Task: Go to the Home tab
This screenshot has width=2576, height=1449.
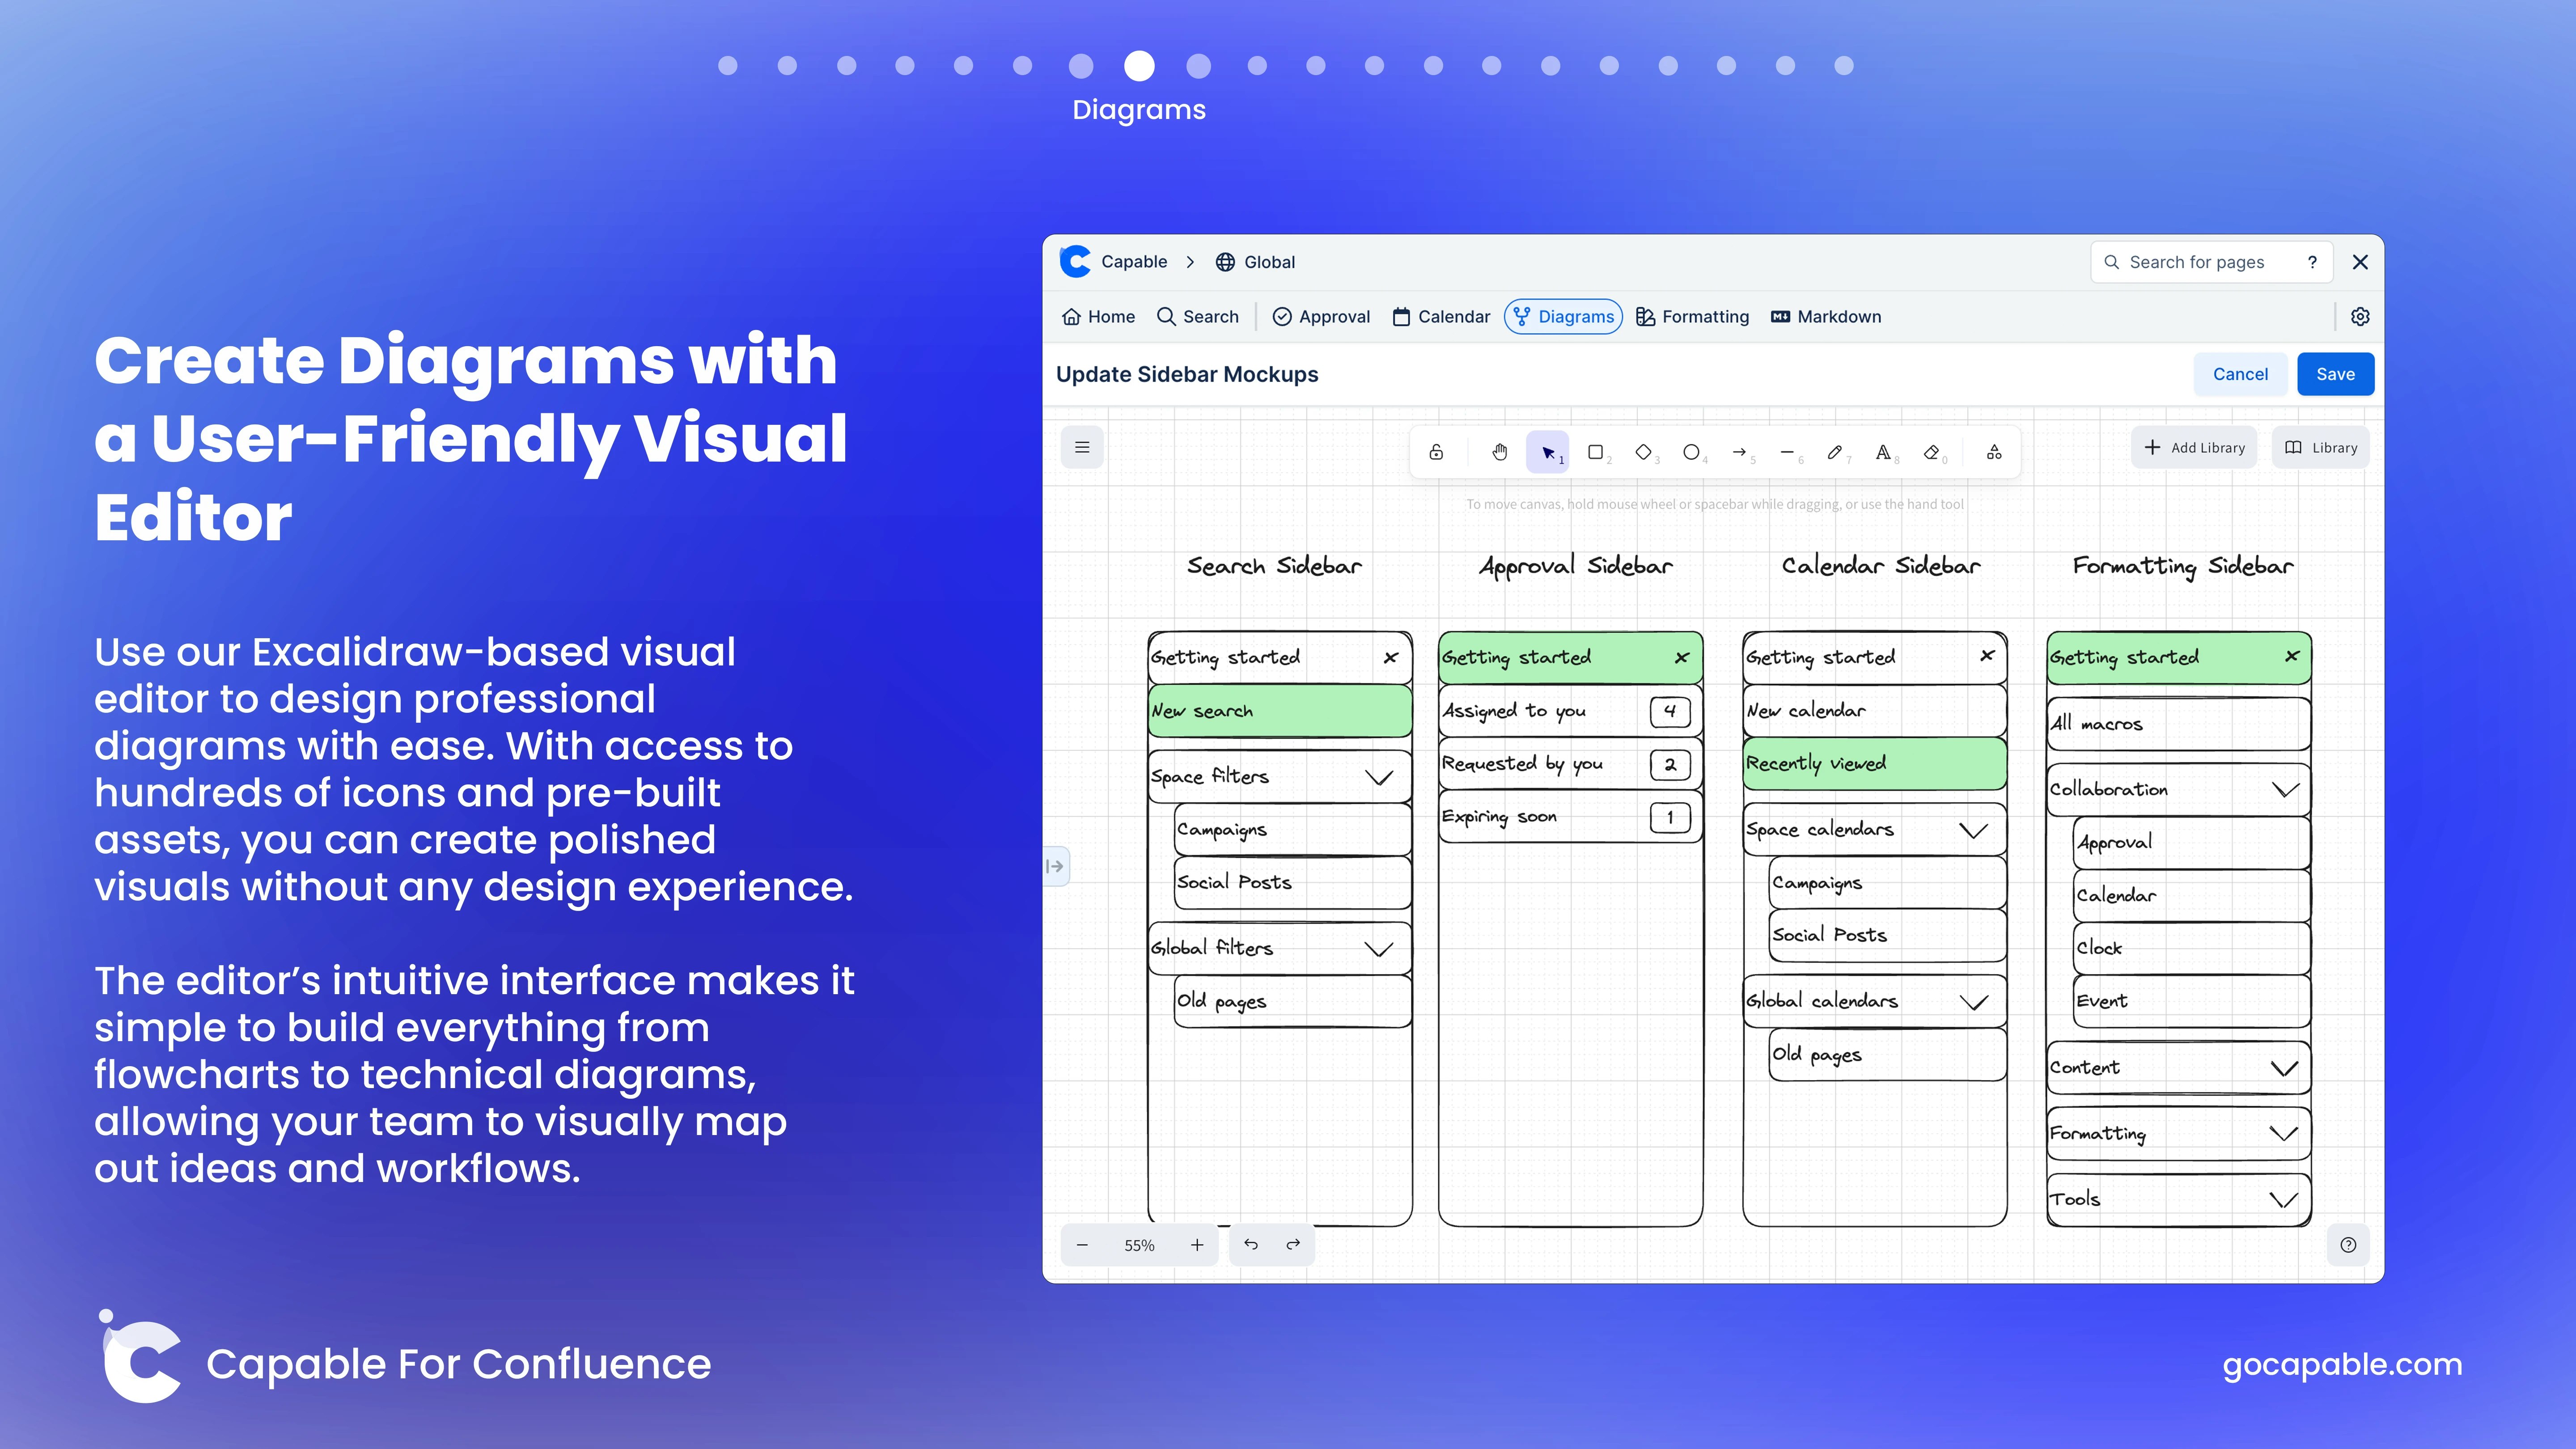Action: (1098, 316)
